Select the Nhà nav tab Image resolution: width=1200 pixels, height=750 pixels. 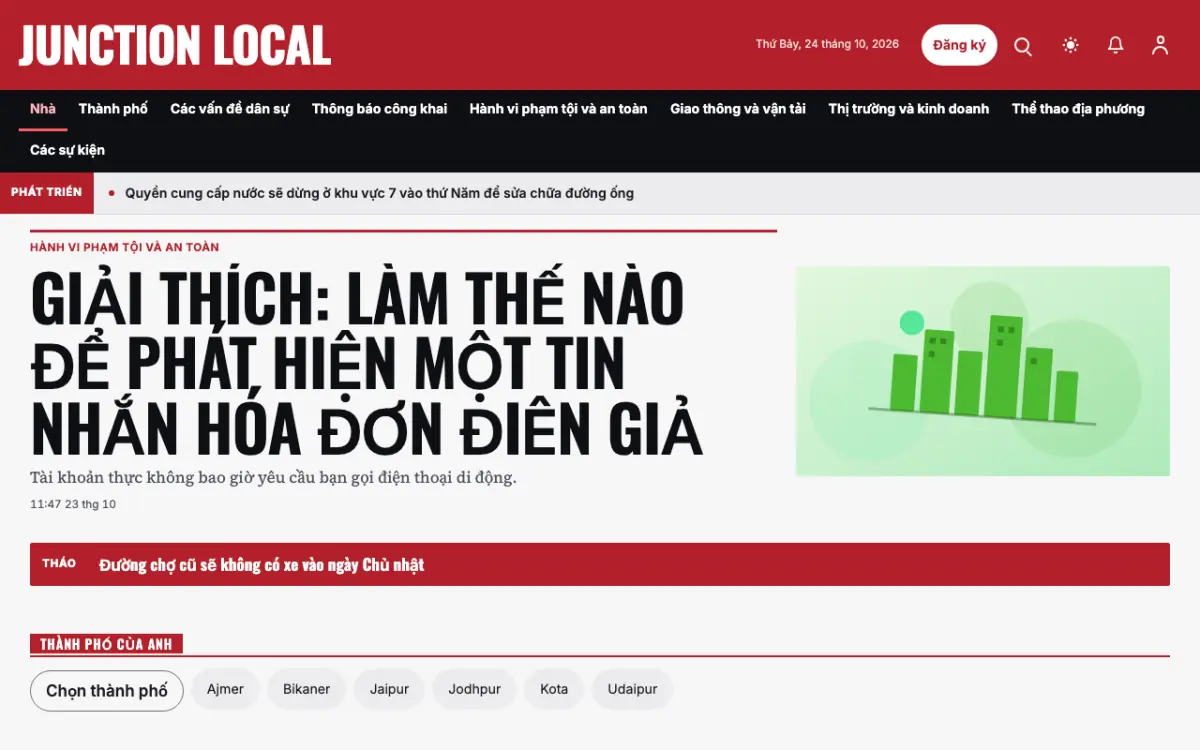[43, 109]
